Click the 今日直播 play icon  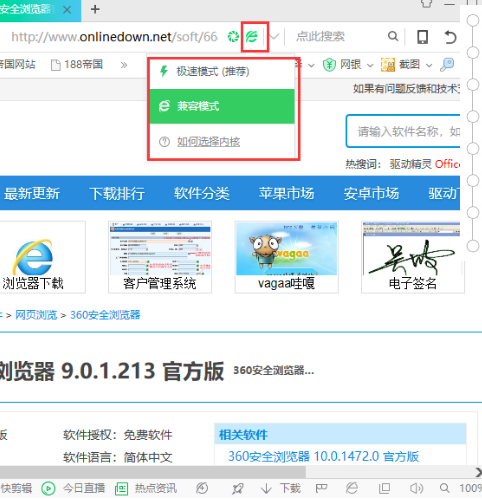point(48,489)
